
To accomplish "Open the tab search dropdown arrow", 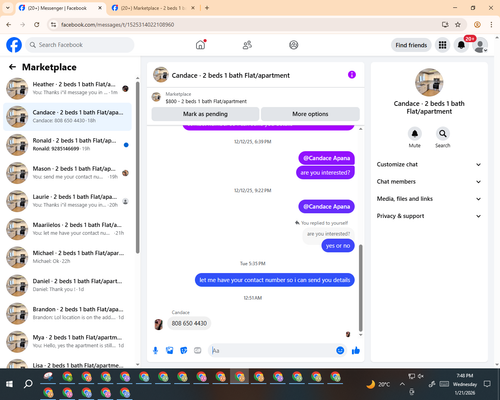I will [8, 8].
